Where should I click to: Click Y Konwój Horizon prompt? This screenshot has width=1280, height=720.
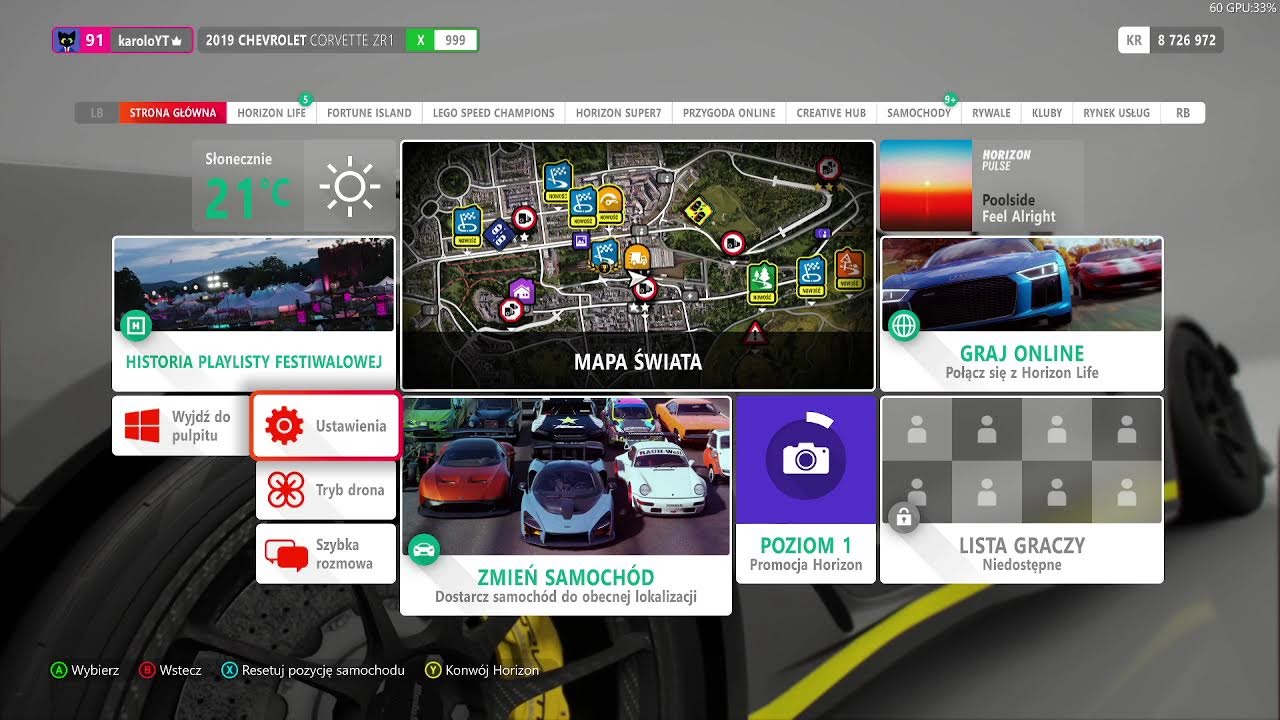click(x=482, y=670)
